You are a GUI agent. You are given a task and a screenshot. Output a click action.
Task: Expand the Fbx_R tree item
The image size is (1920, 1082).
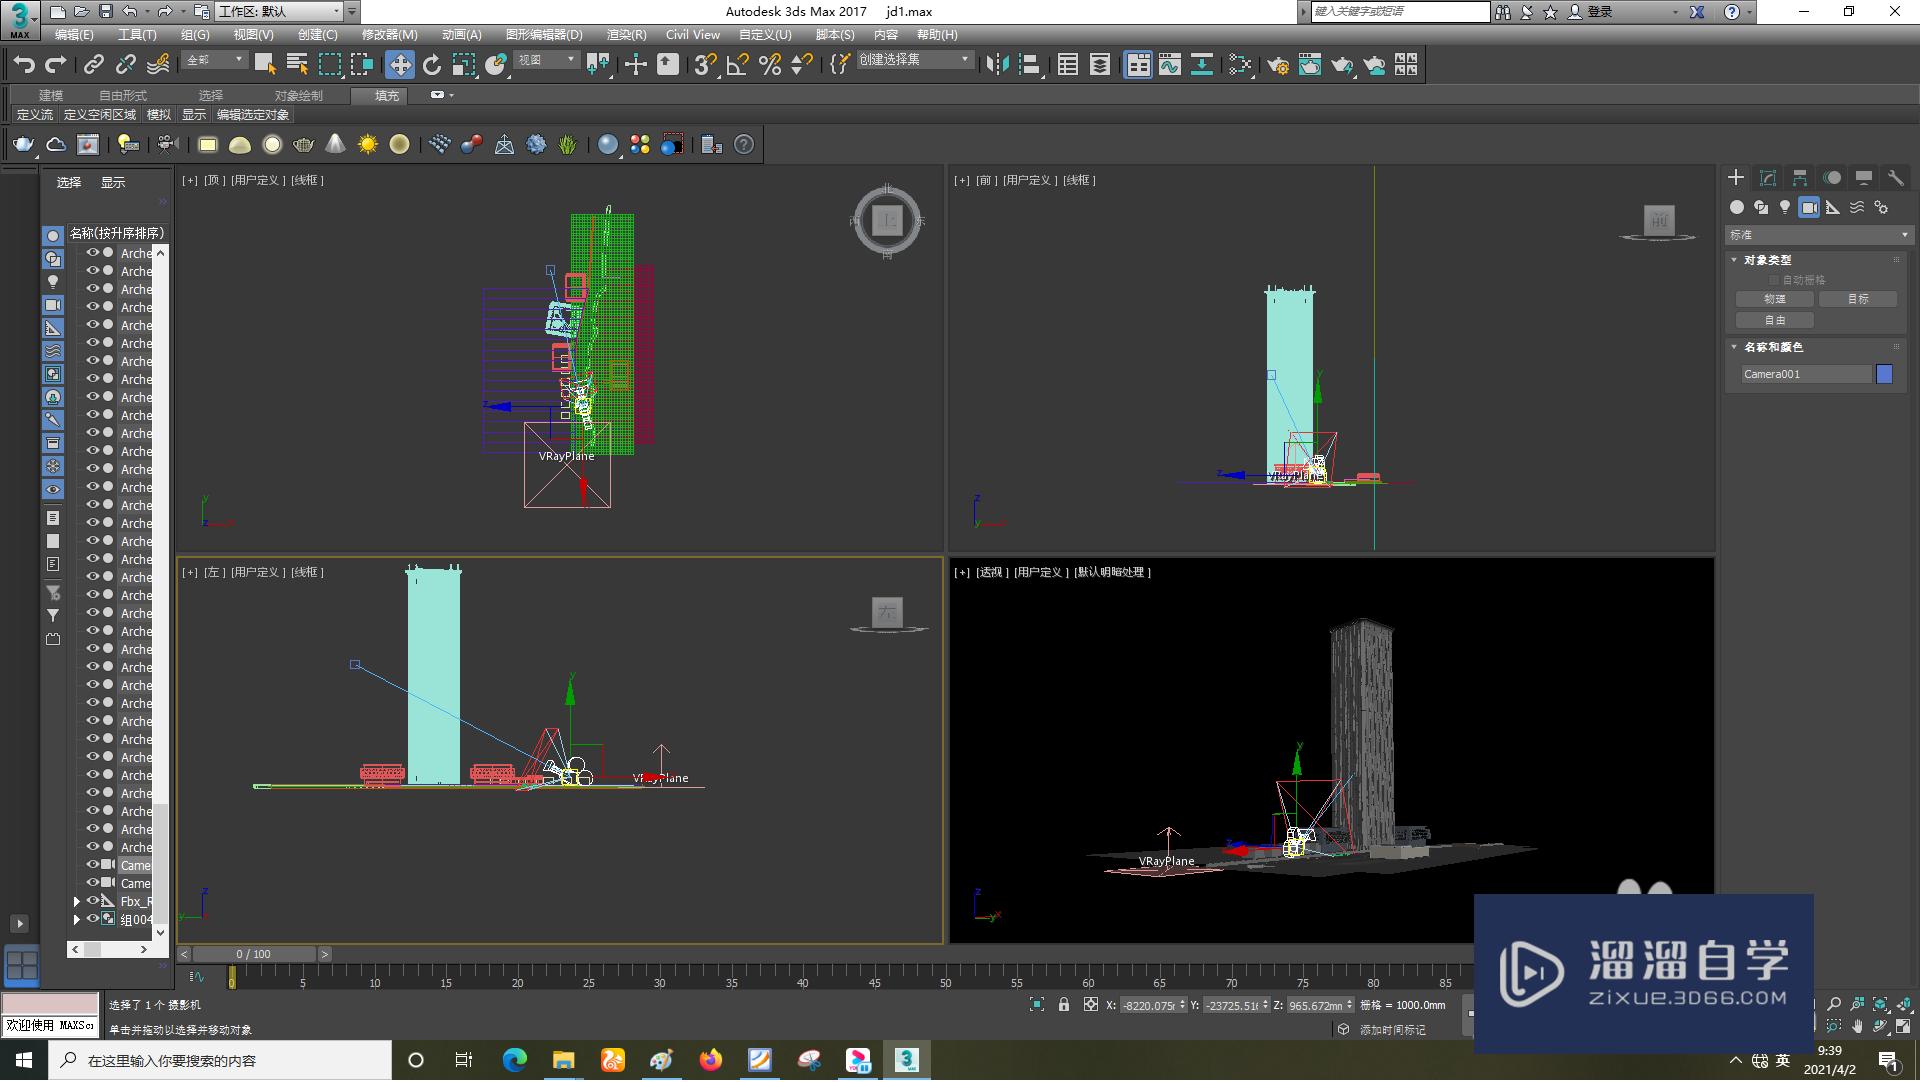pyautogui.click(x=77, y=902)
